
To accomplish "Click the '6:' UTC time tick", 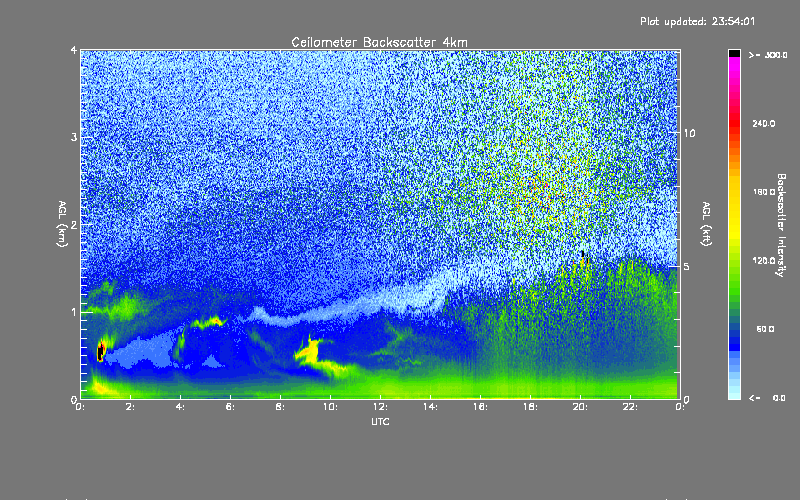I will point(230,407).
